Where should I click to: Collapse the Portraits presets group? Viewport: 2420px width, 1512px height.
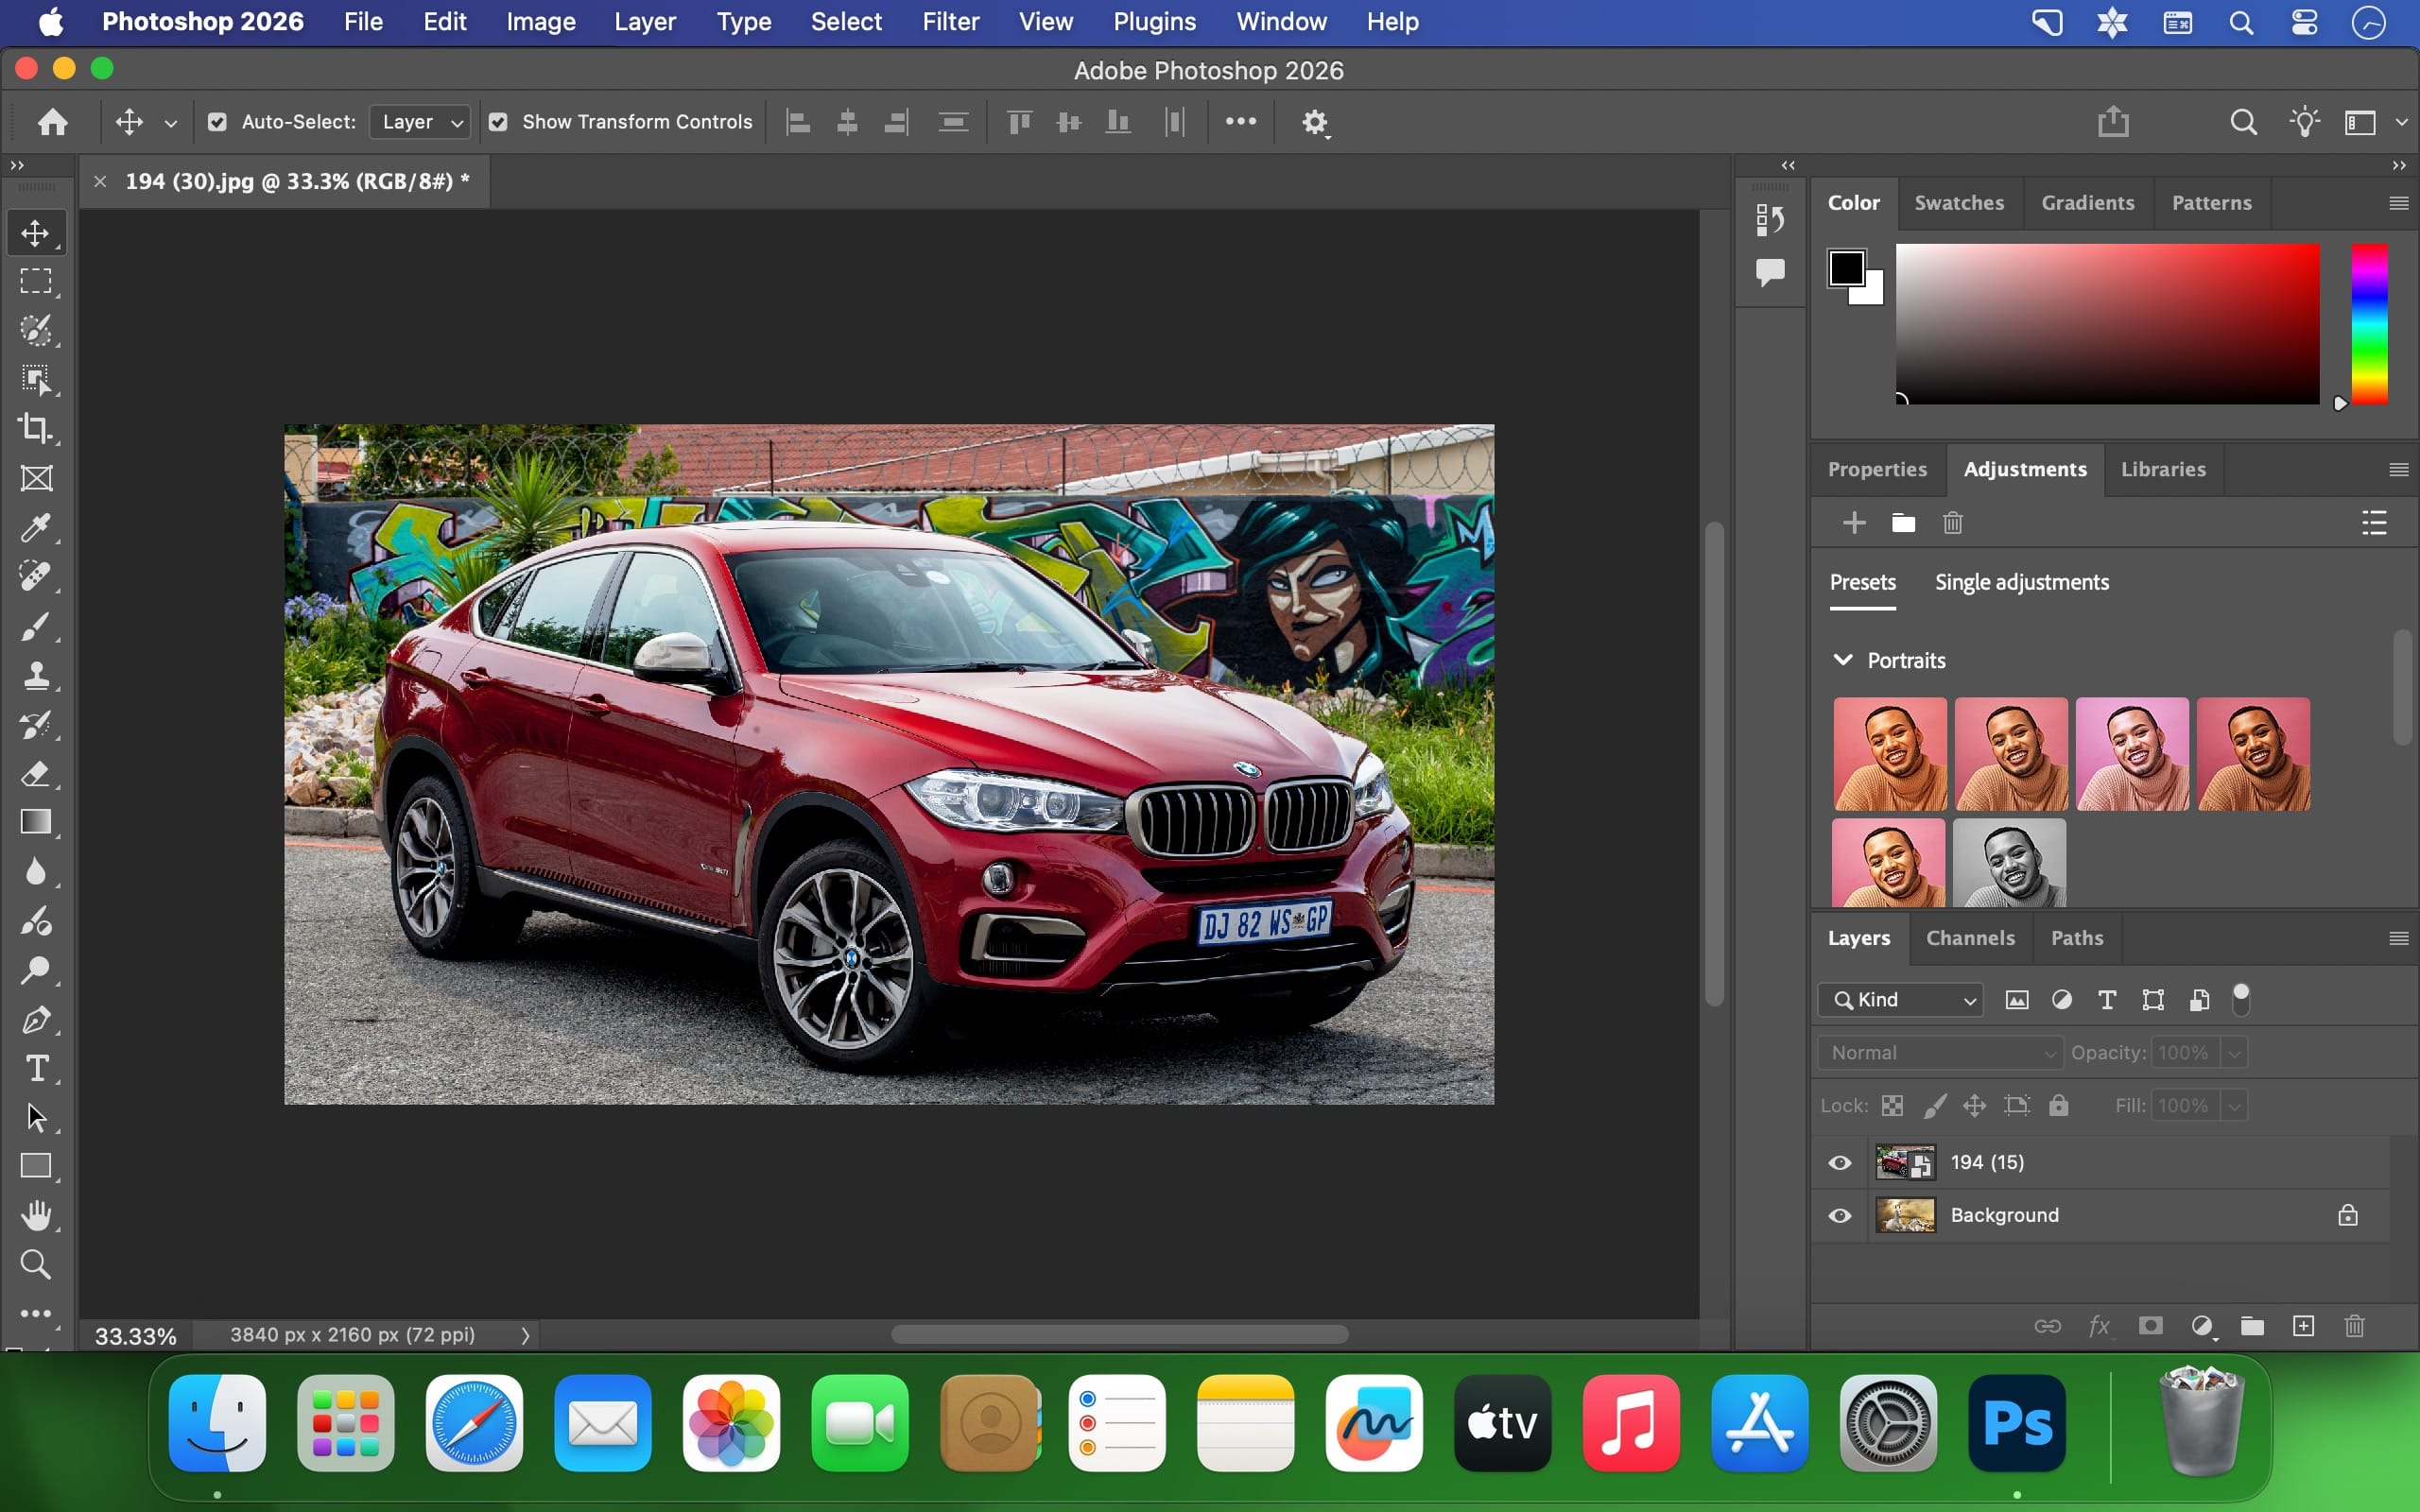pyautogui.click(x=1842, y=660)
